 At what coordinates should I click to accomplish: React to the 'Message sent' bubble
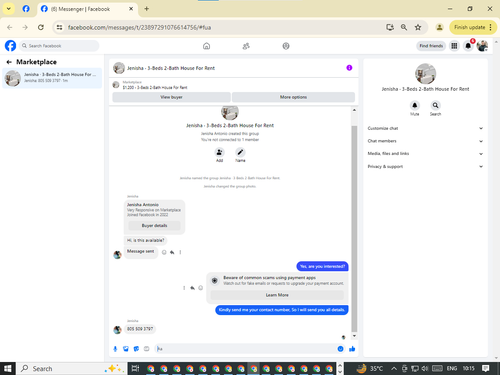point(164,252)
